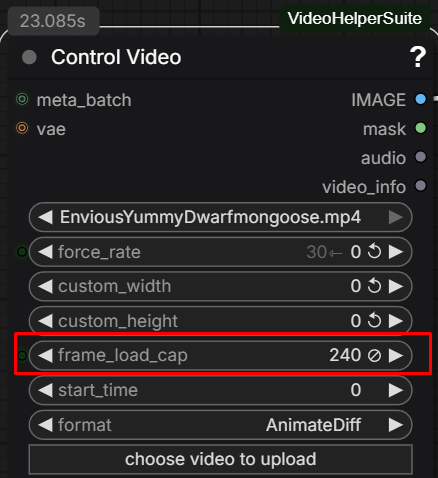Reset custom_width with its reset icon
438x478 pixels.
pos(374,286)
